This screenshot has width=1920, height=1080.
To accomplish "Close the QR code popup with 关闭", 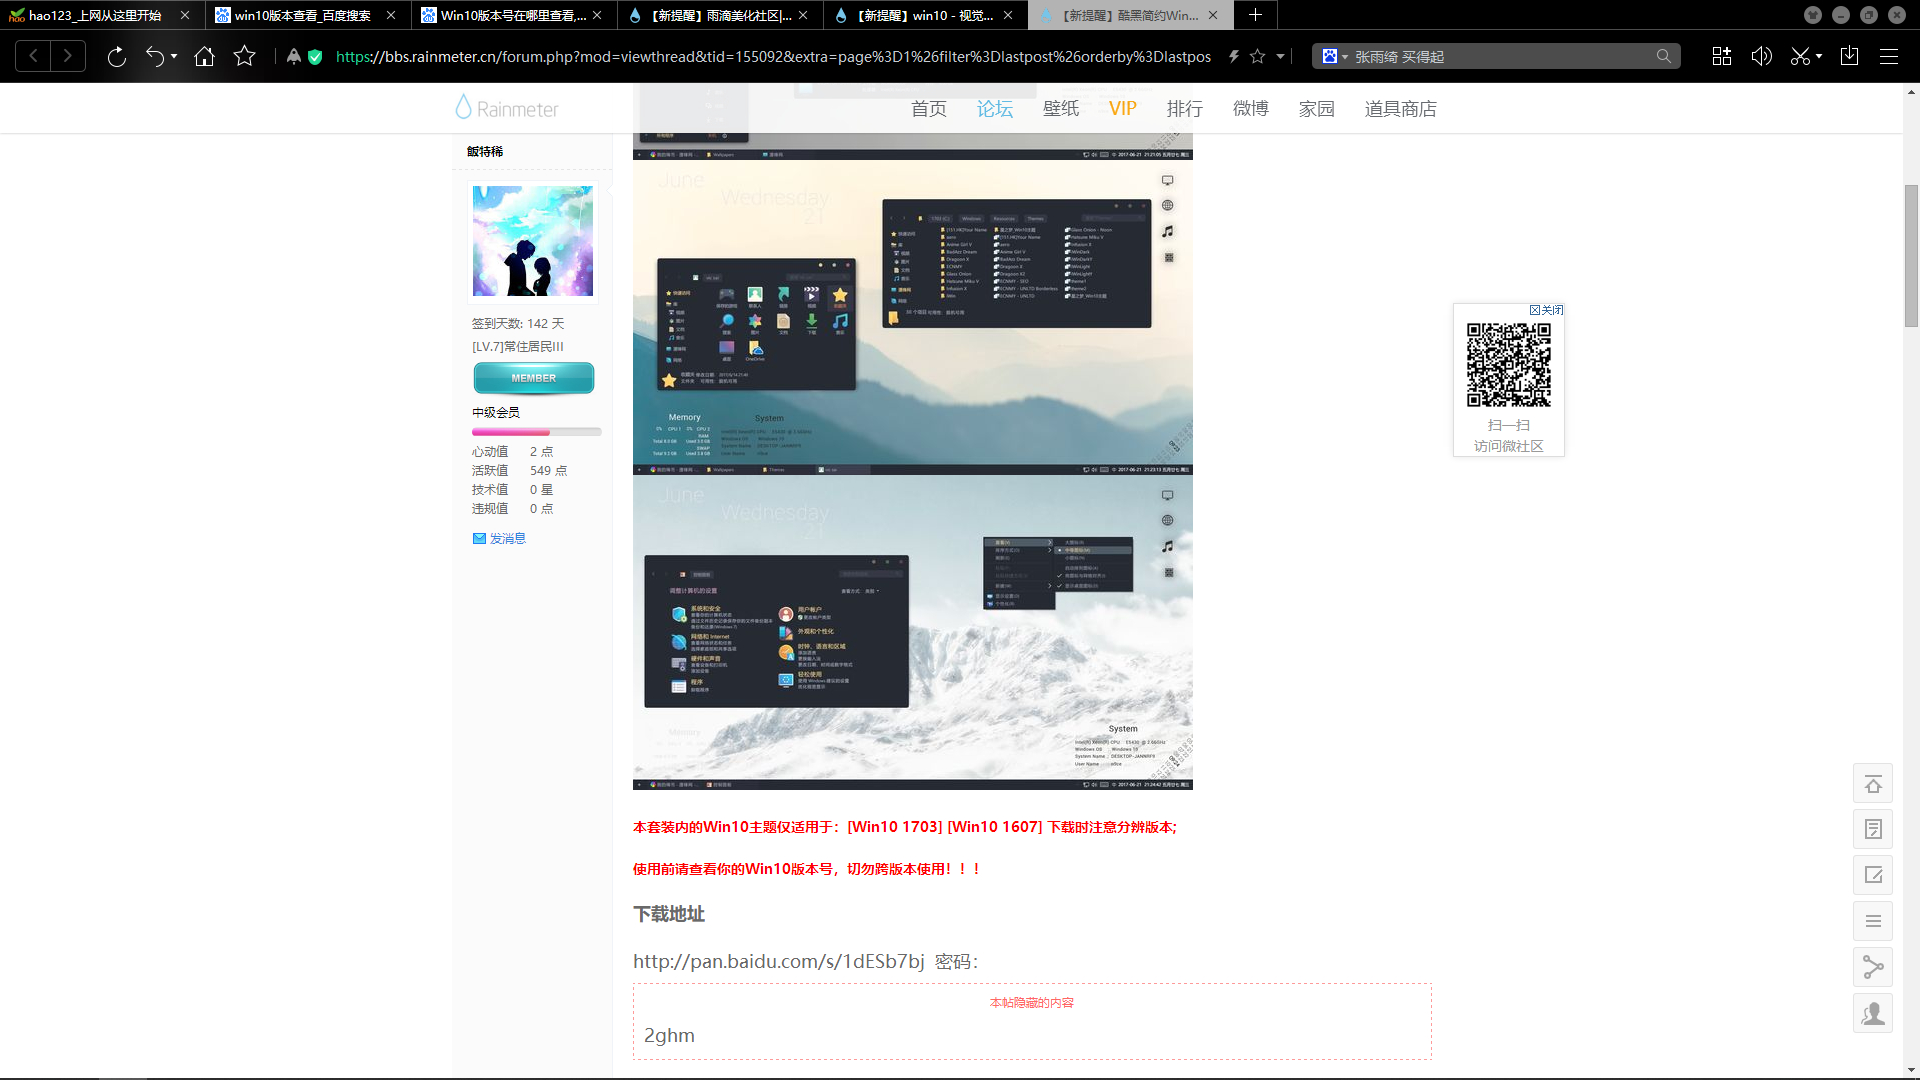I will point(1546,310).
